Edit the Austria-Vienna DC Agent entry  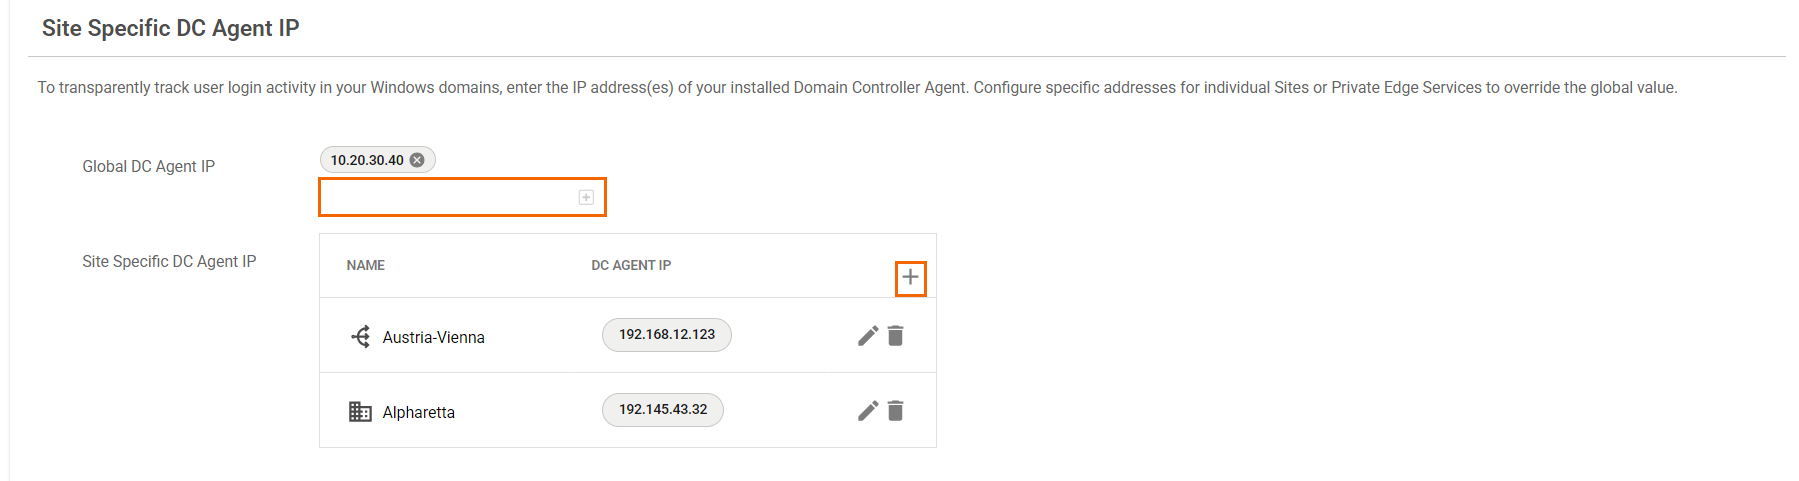[x=868, y=336]
